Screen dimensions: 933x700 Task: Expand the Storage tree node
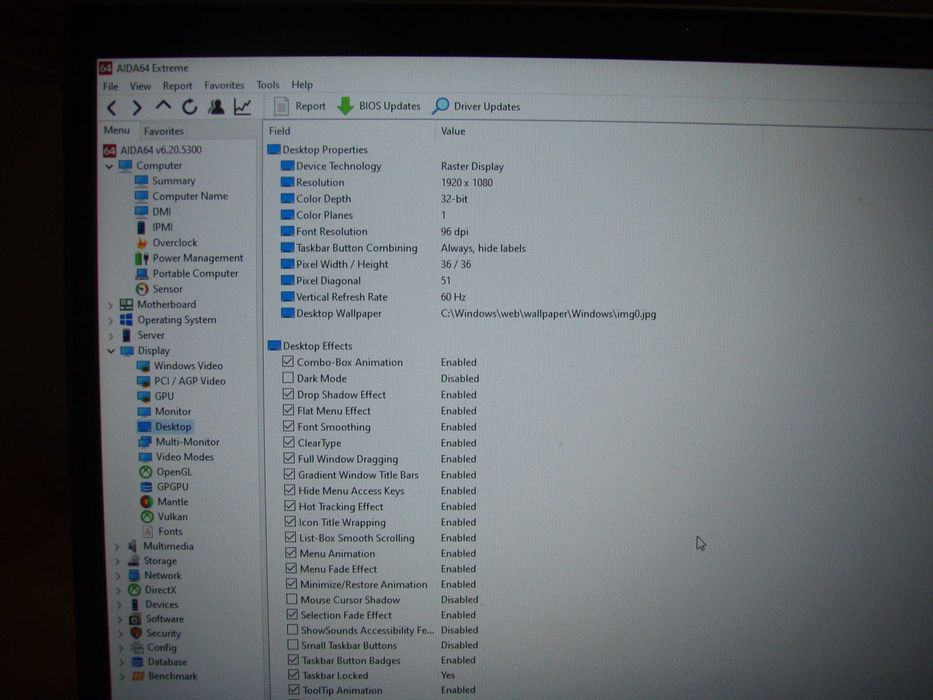coord(118,561)
